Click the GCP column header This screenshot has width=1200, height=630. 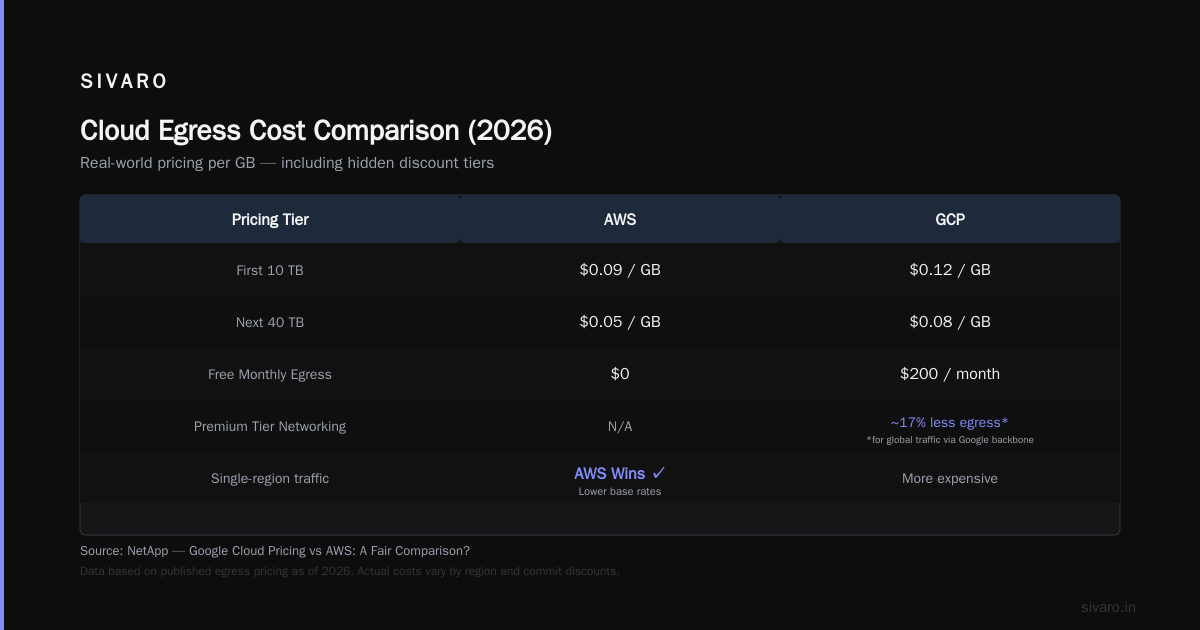pyautogui.click(x=950, y=219)
